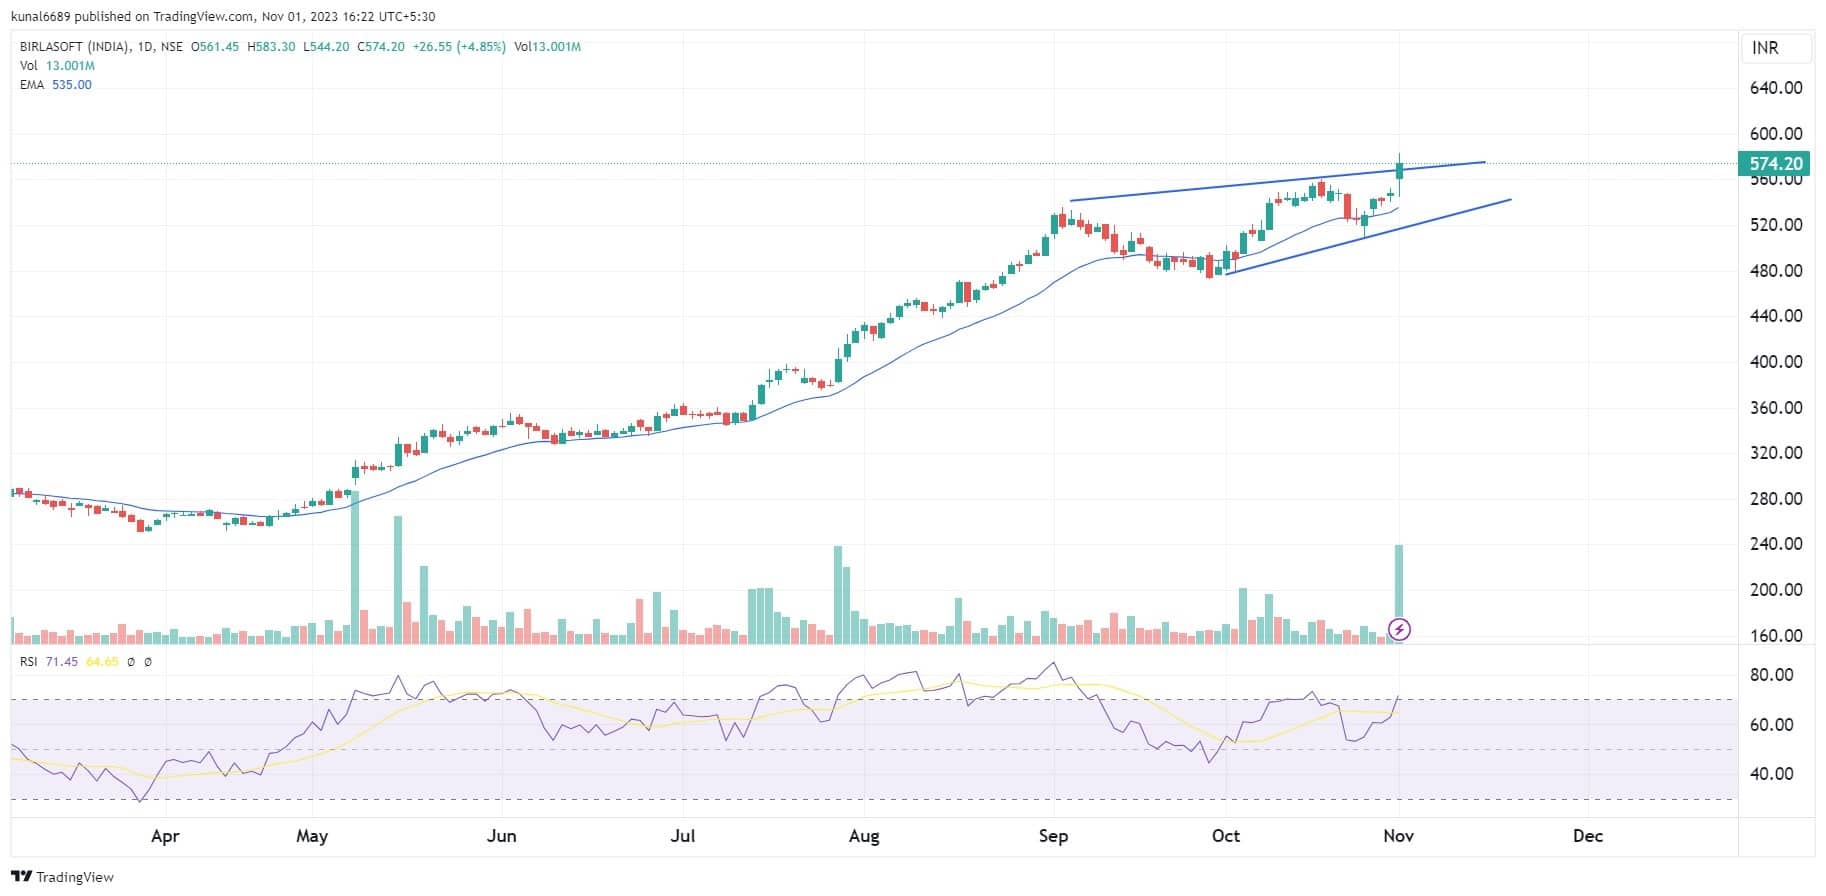Click the 400.00 level on the price scale
The image size is (1826, 896).
[x=1775, y=362]
